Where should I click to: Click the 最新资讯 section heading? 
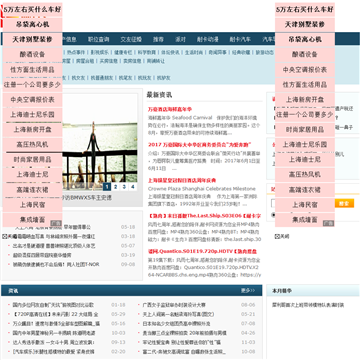(159, 95)
